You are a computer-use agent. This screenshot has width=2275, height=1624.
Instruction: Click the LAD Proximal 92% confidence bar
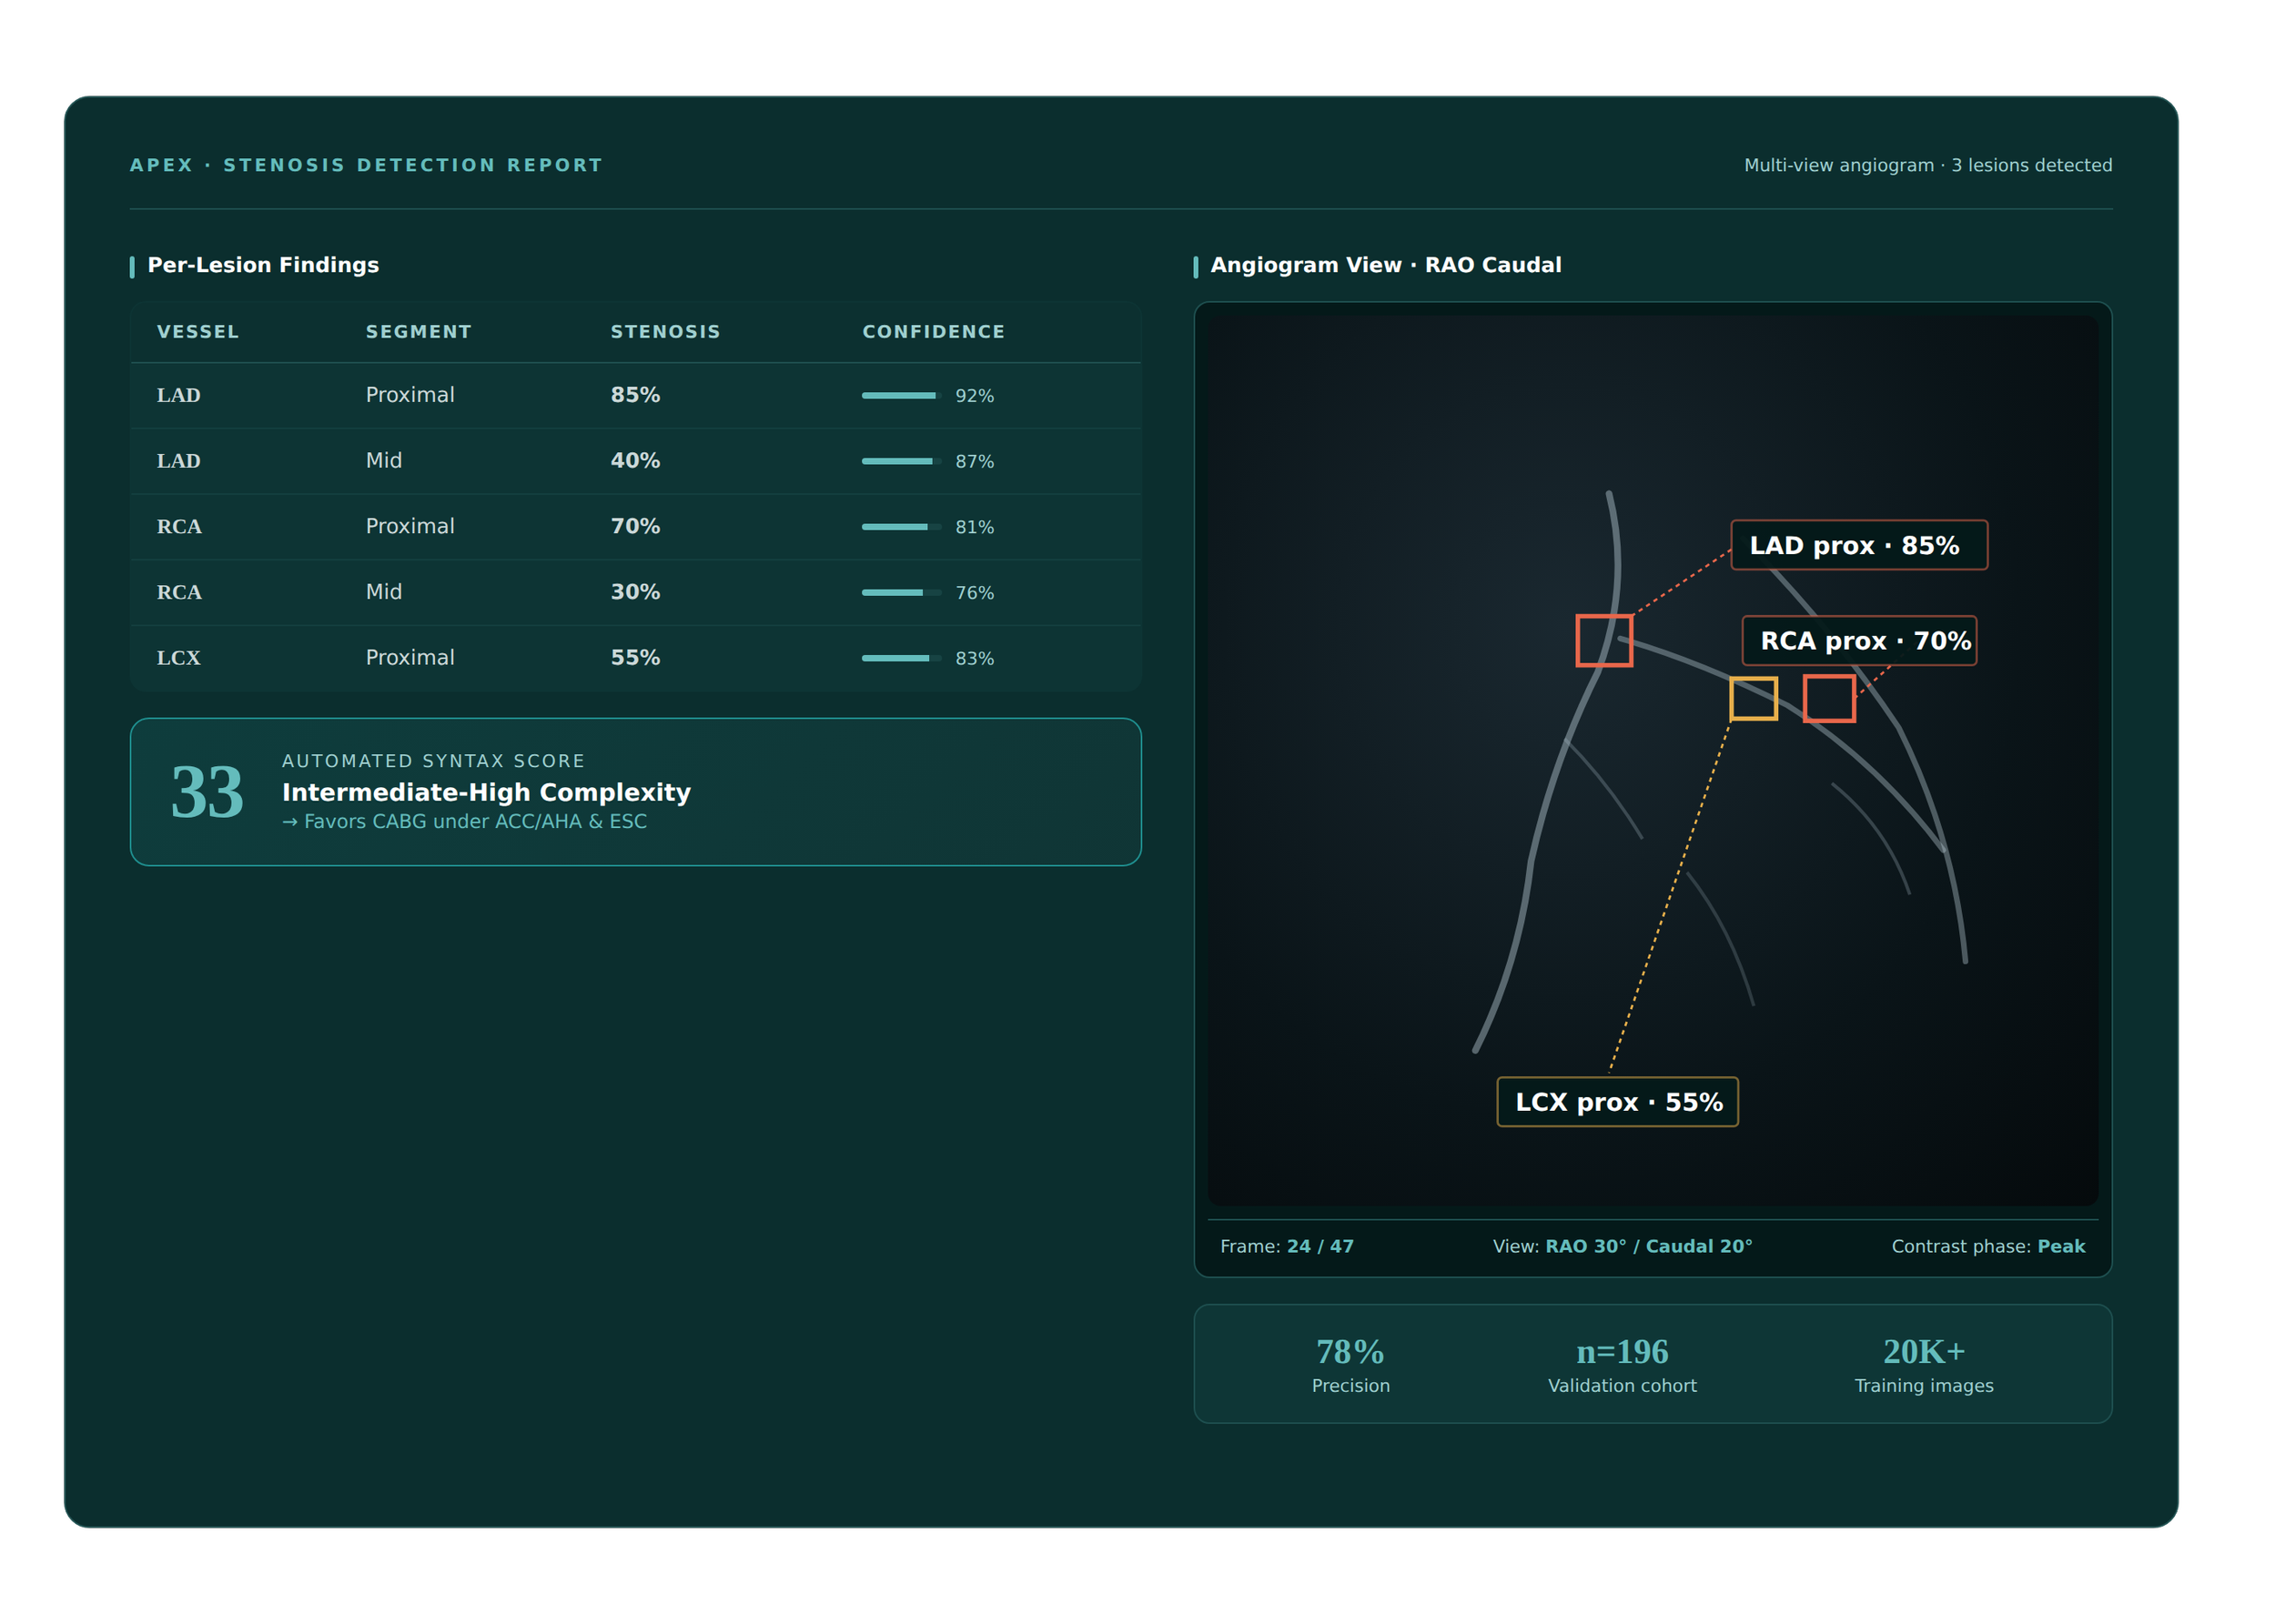[900, 396]
